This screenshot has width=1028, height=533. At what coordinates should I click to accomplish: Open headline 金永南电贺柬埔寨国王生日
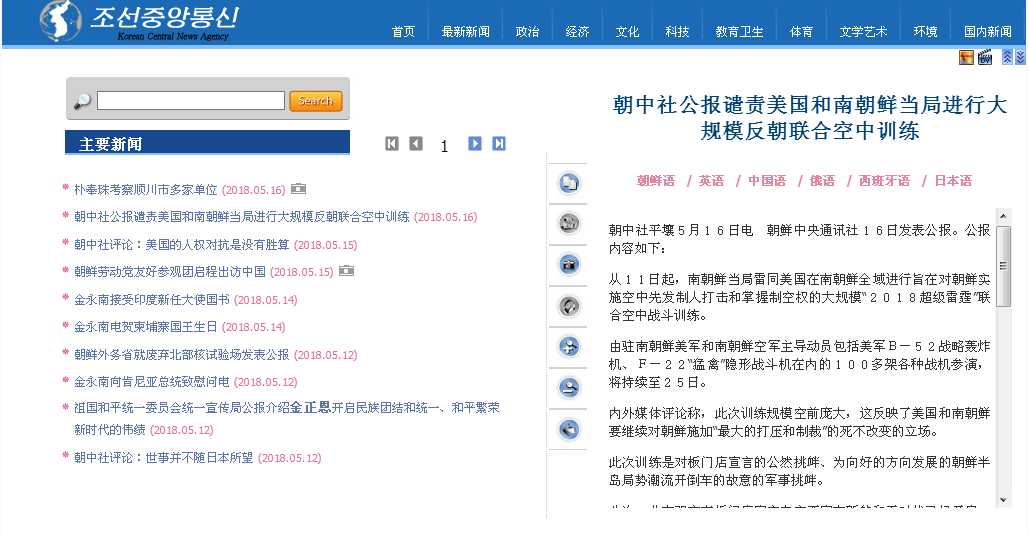[x=146, y=326]
